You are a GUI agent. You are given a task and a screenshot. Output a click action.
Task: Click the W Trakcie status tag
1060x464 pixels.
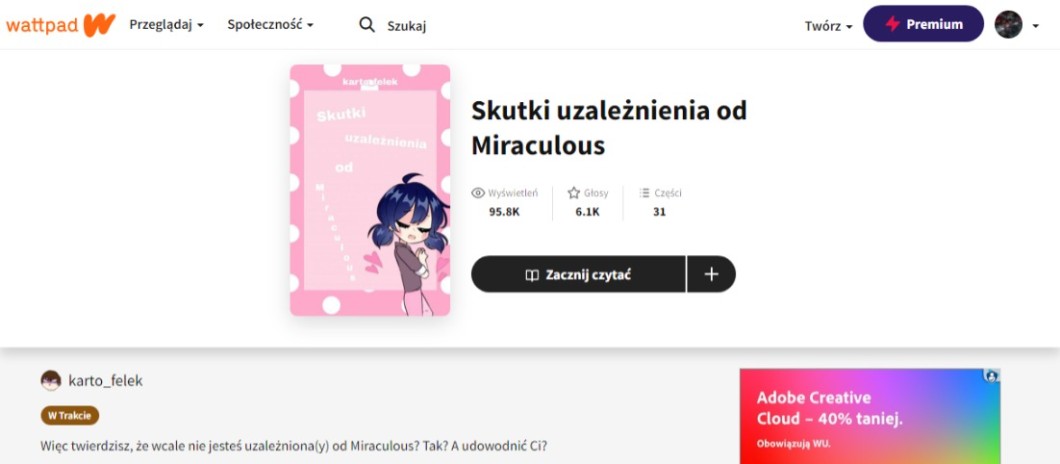point(70,415)
